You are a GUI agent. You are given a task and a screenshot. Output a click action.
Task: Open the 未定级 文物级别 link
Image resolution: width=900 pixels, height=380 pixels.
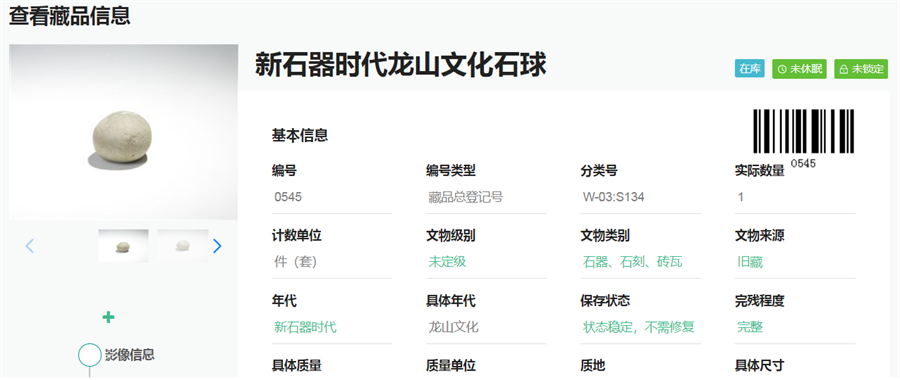[x=447, y=262]
